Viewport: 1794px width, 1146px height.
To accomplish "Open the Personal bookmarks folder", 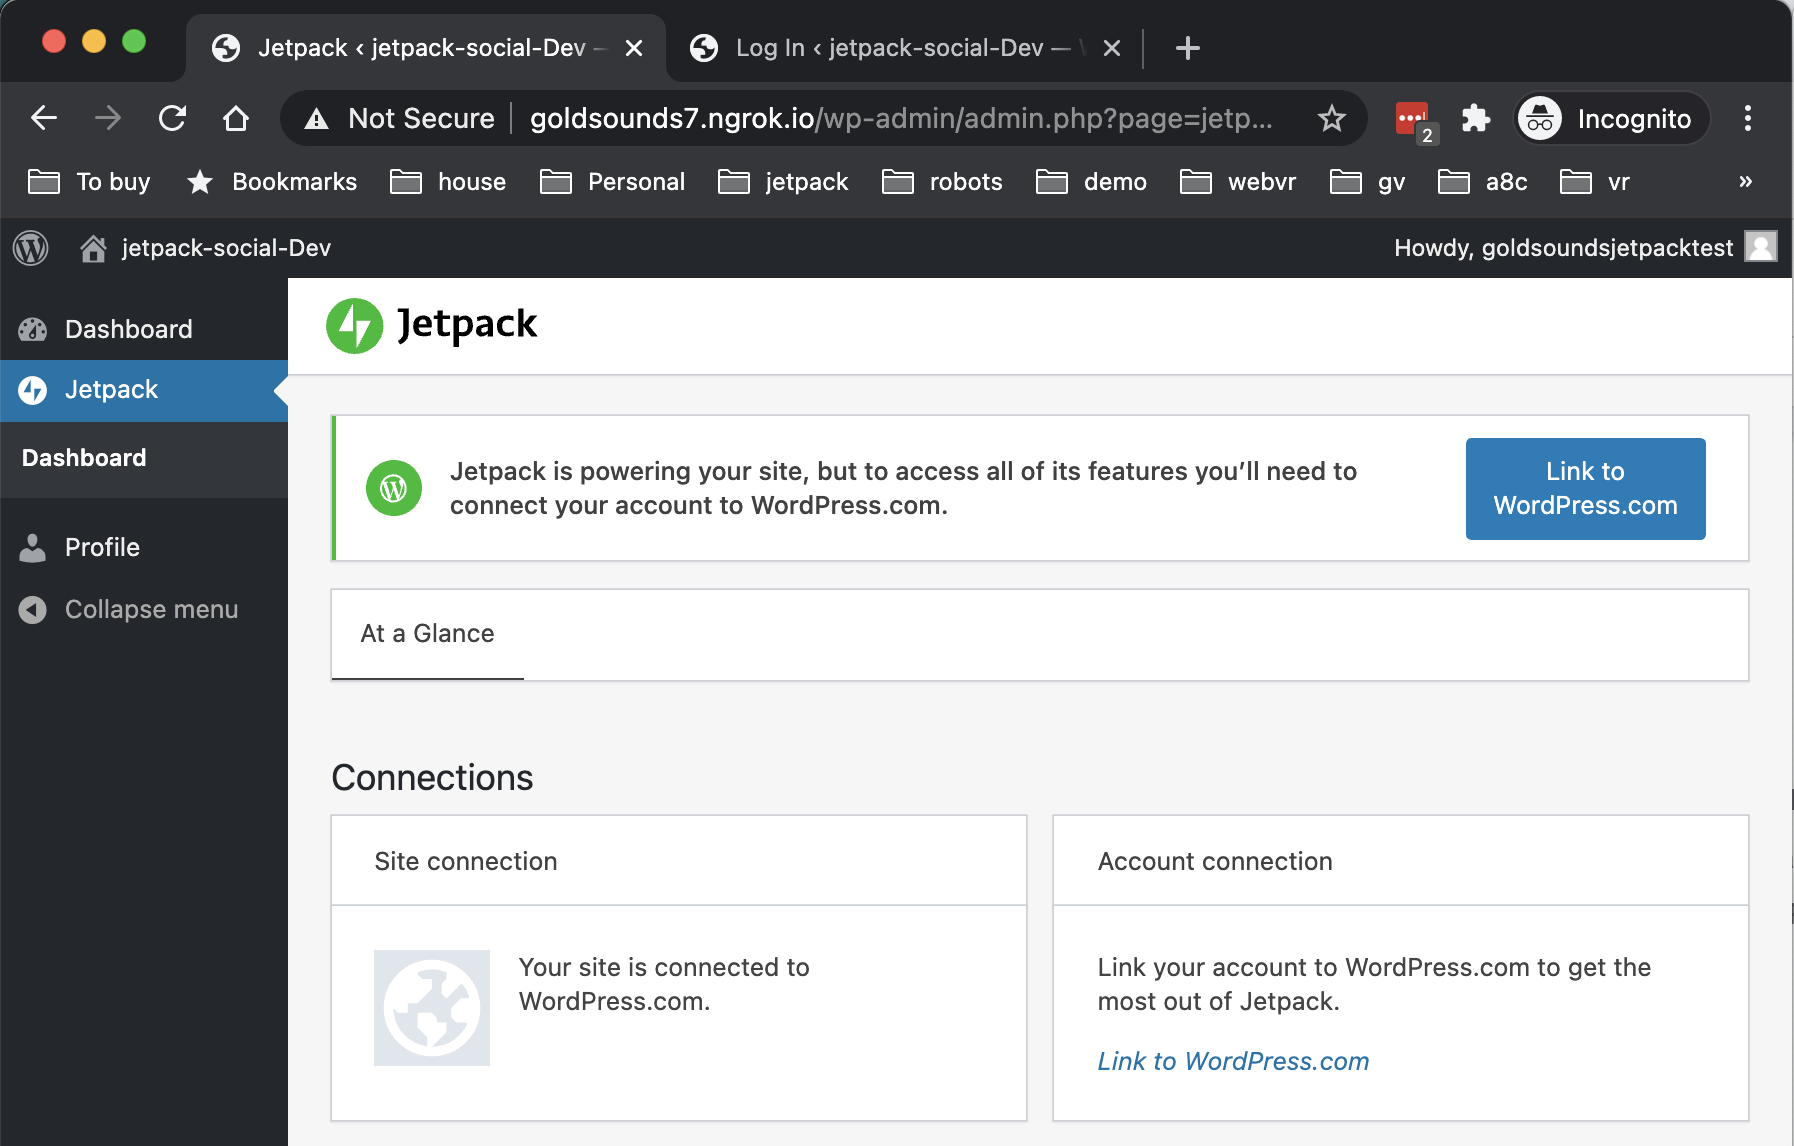I will pos(612,182).
